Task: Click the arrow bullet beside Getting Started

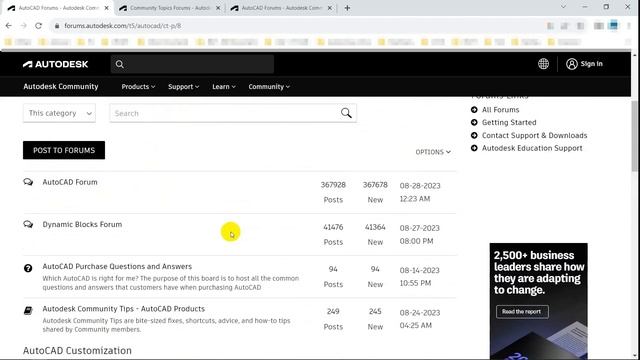Action: point(474,122)
